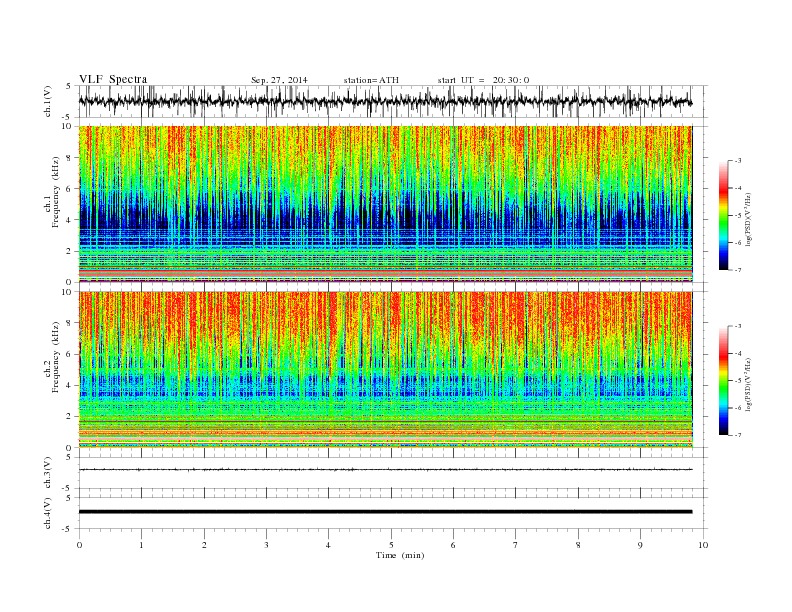Image resolution: width=792 pixels, height=612 pixels.
Task: Click time axis end tick label "10"
Action: 703,545
